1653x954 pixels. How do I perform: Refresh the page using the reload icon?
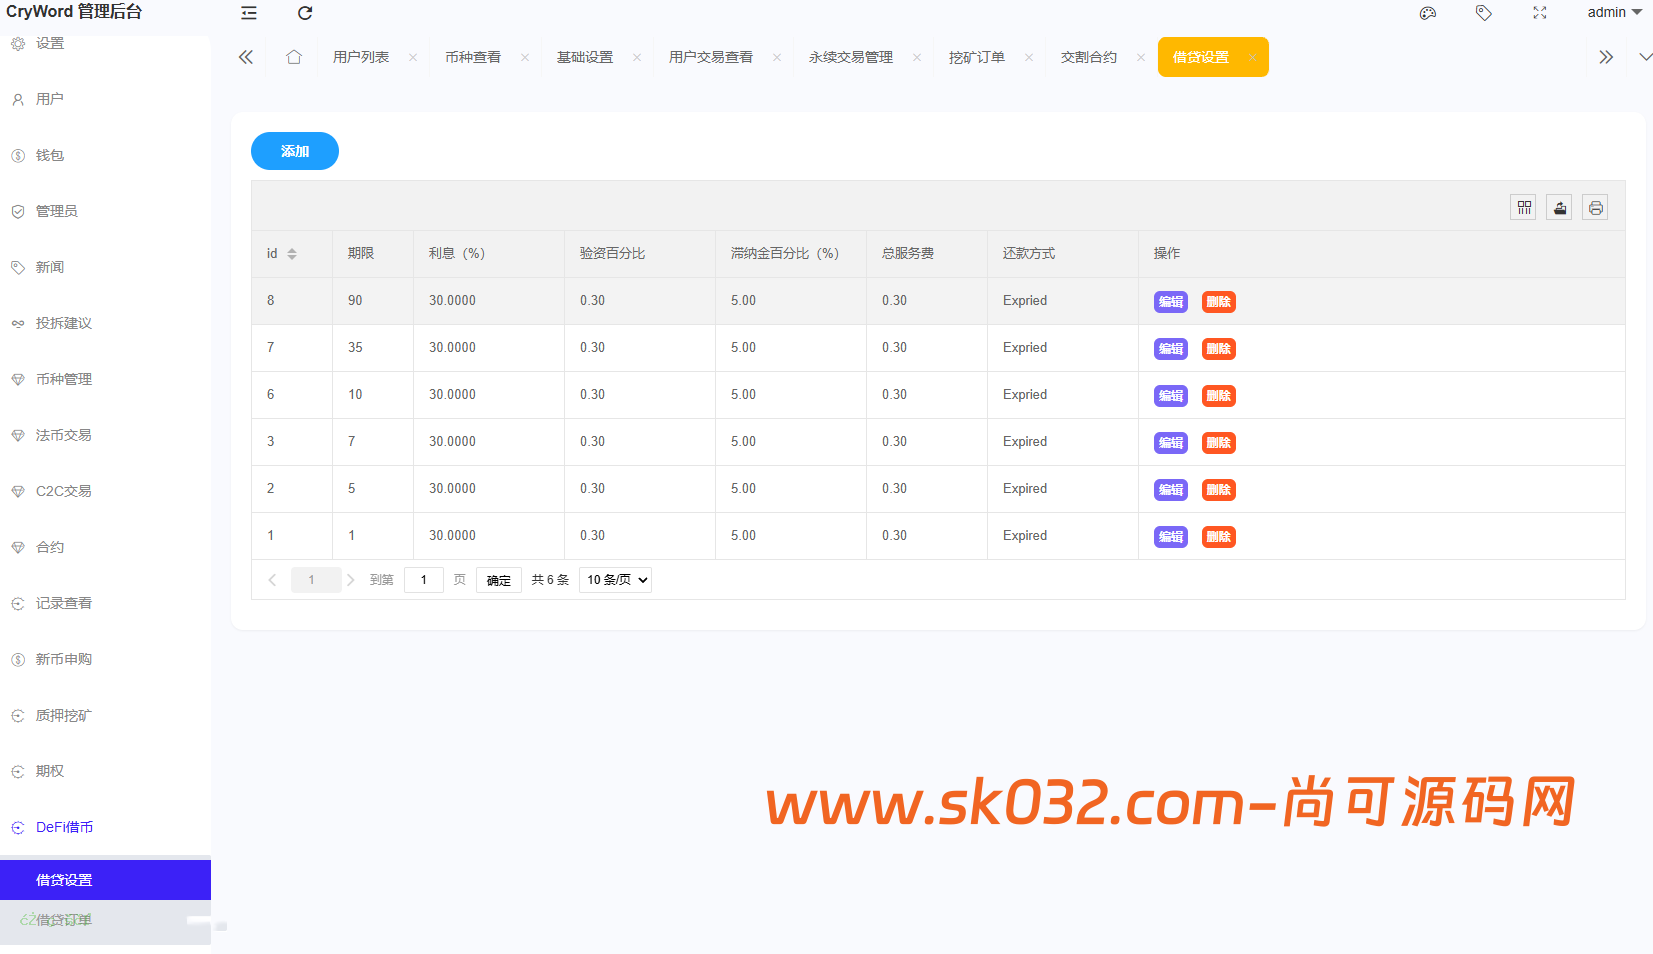click(305, 13)
